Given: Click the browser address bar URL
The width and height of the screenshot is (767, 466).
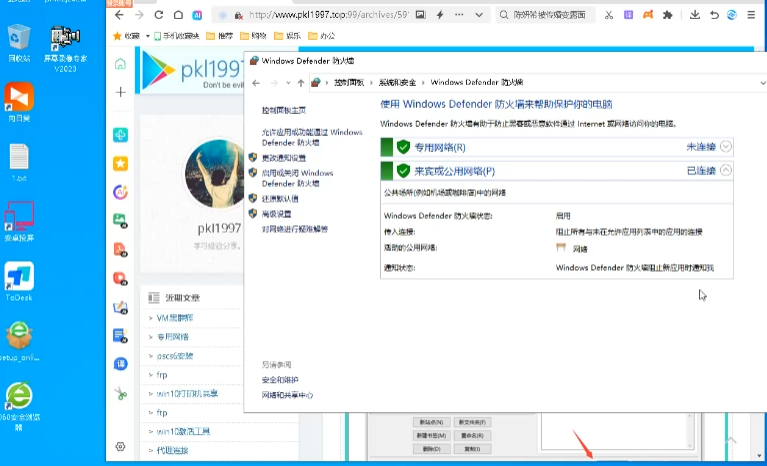Looking at the screenshot, I should [329, 15].
